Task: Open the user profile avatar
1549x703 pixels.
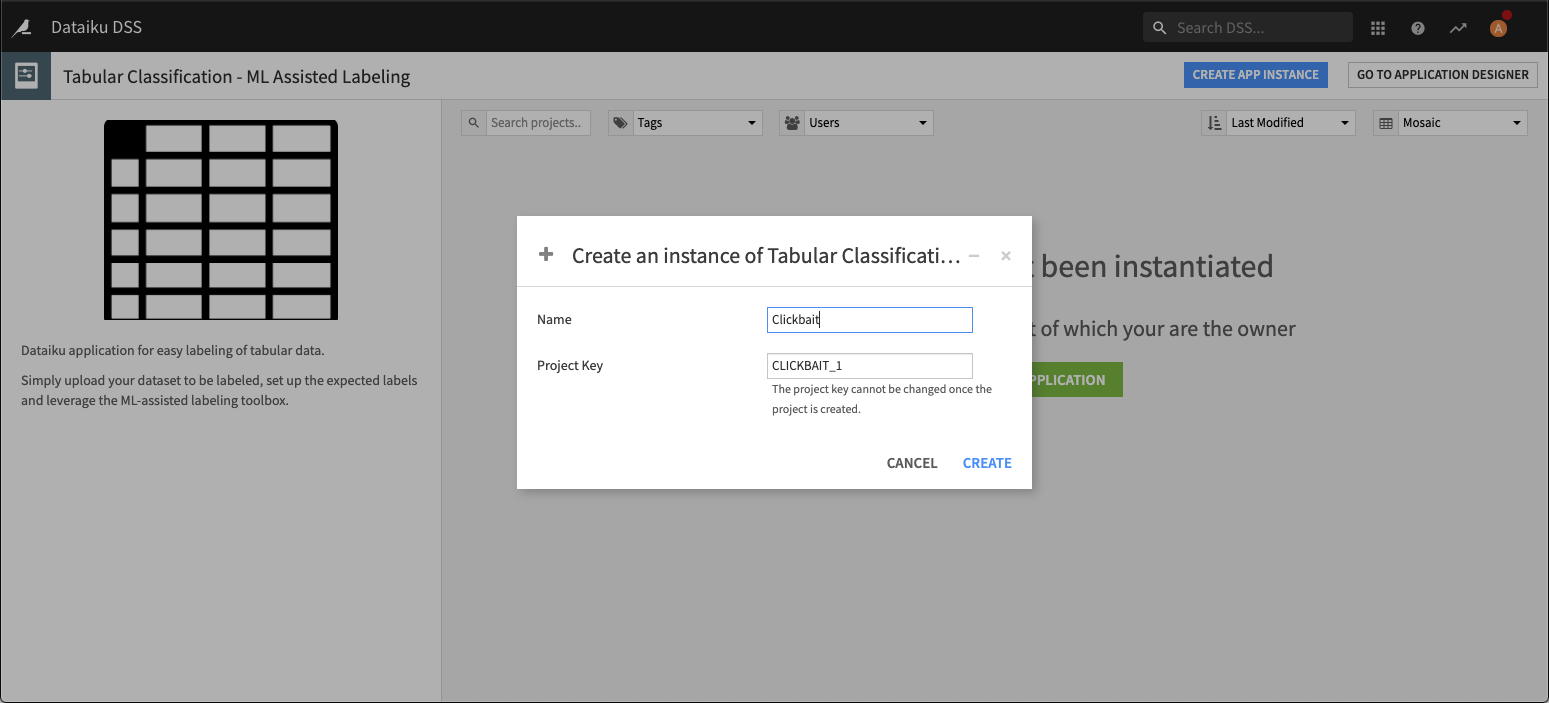Action: (1498, 28)
